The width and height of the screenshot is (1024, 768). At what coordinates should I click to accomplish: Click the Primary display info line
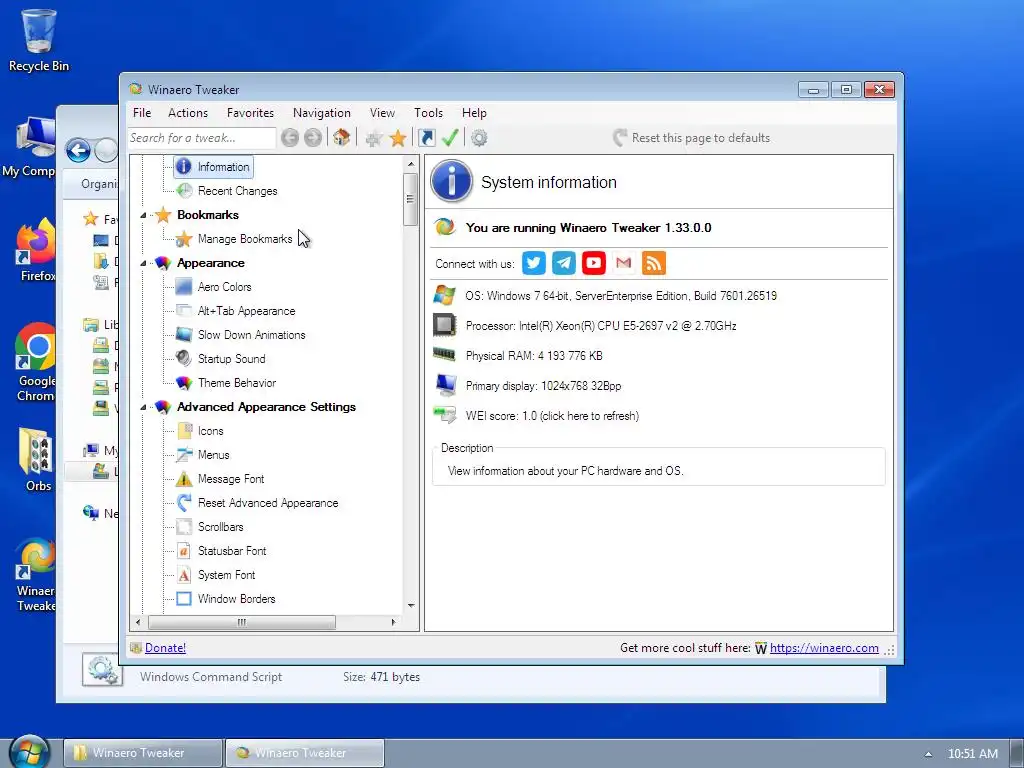pos(543,386)
